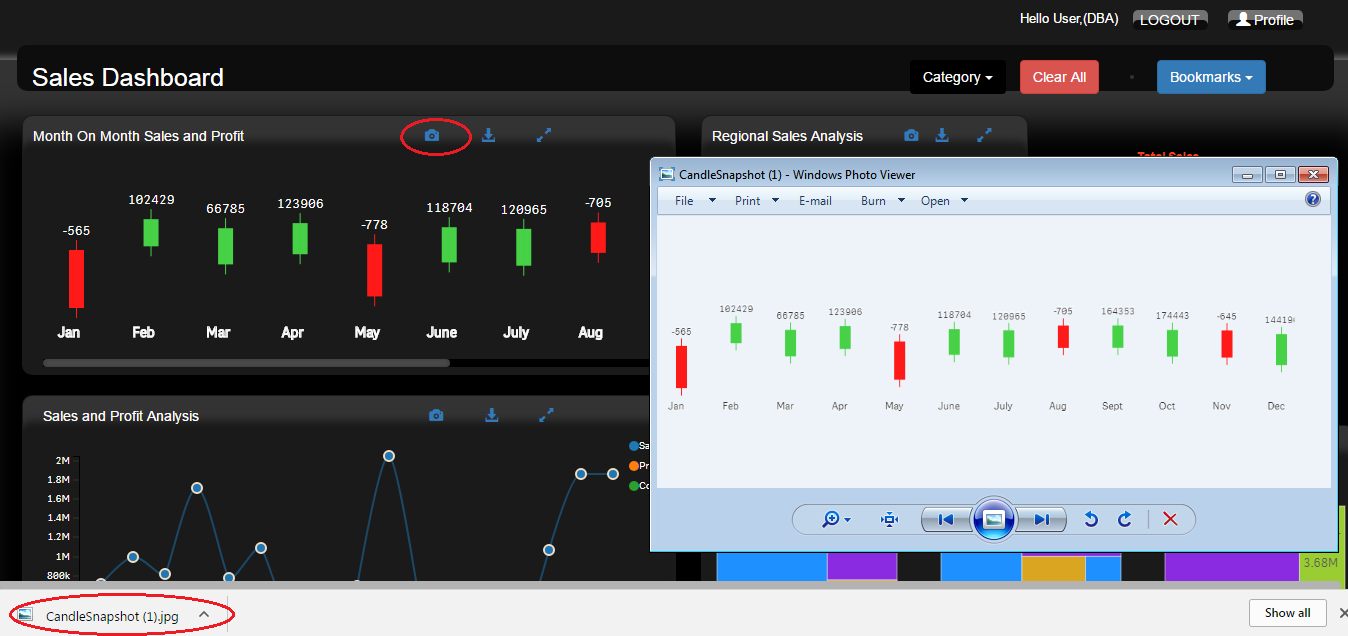Maximize the Sales and Profit Analysis panel
The height and width of the screenshot is (636, 1348).
tap(546, 415)
